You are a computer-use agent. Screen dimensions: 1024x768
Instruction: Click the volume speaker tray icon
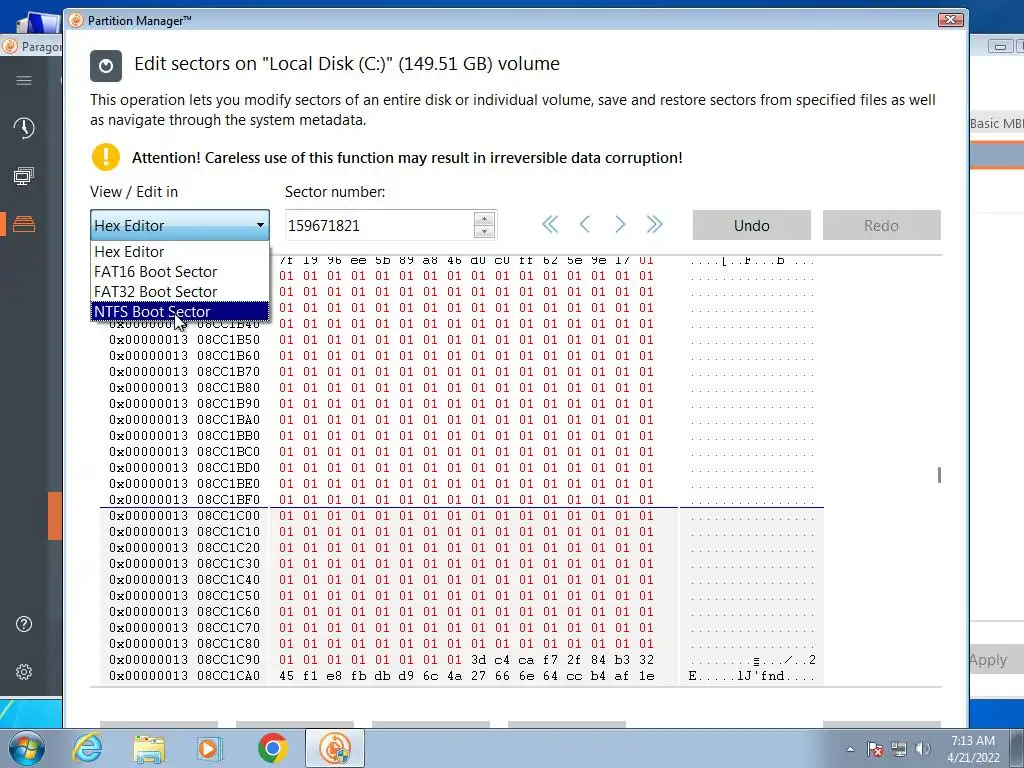pos(923,749)
